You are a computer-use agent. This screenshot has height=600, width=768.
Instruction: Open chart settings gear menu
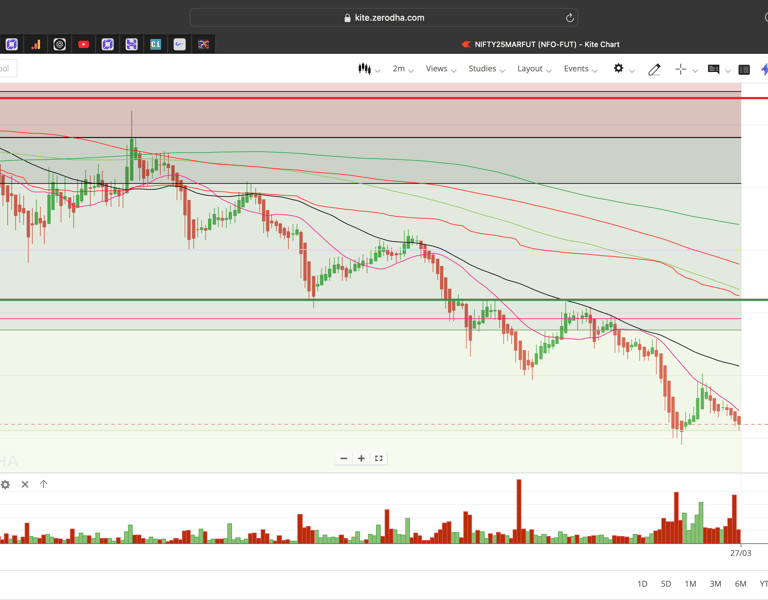619,69
